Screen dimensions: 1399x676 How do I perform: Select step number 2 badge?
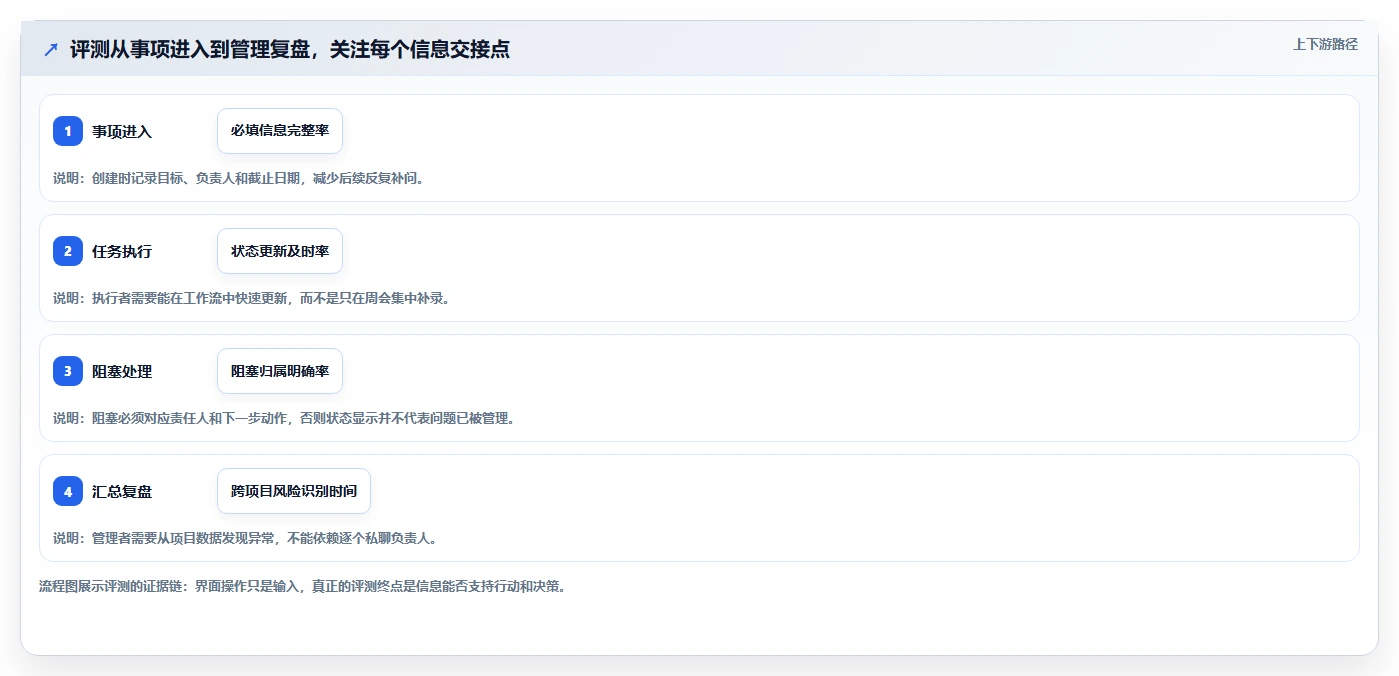pyautogui.click(x=68, y=251)
